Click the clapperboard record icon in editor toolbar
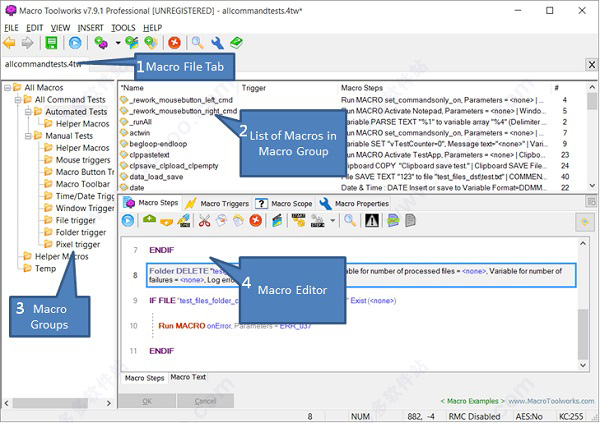 point(277,221)
